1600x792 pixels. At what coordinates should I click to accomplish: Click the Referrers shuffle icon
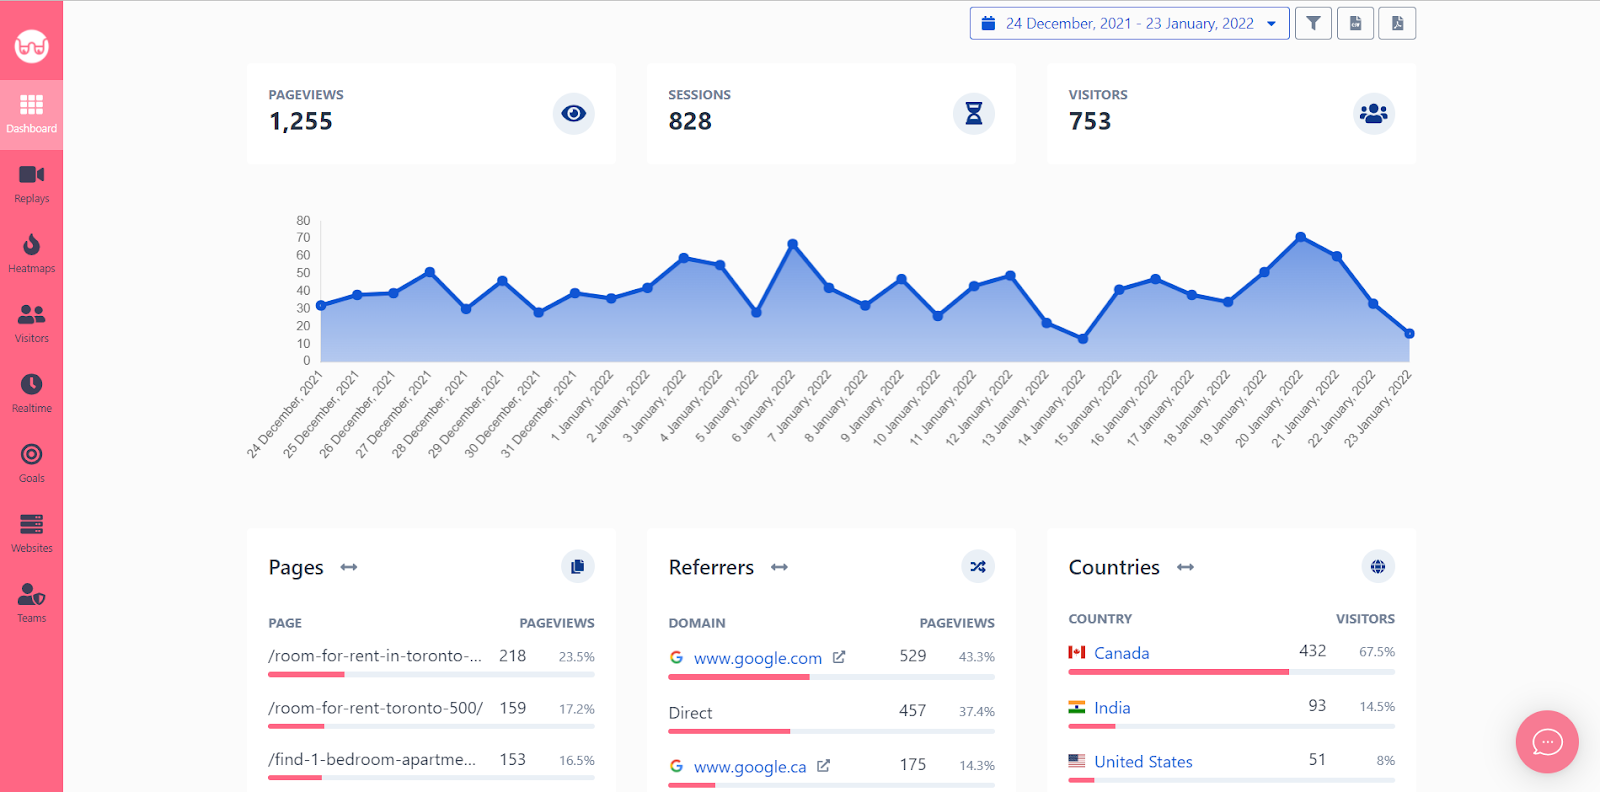pyautogui.click(x=978, y=567)
